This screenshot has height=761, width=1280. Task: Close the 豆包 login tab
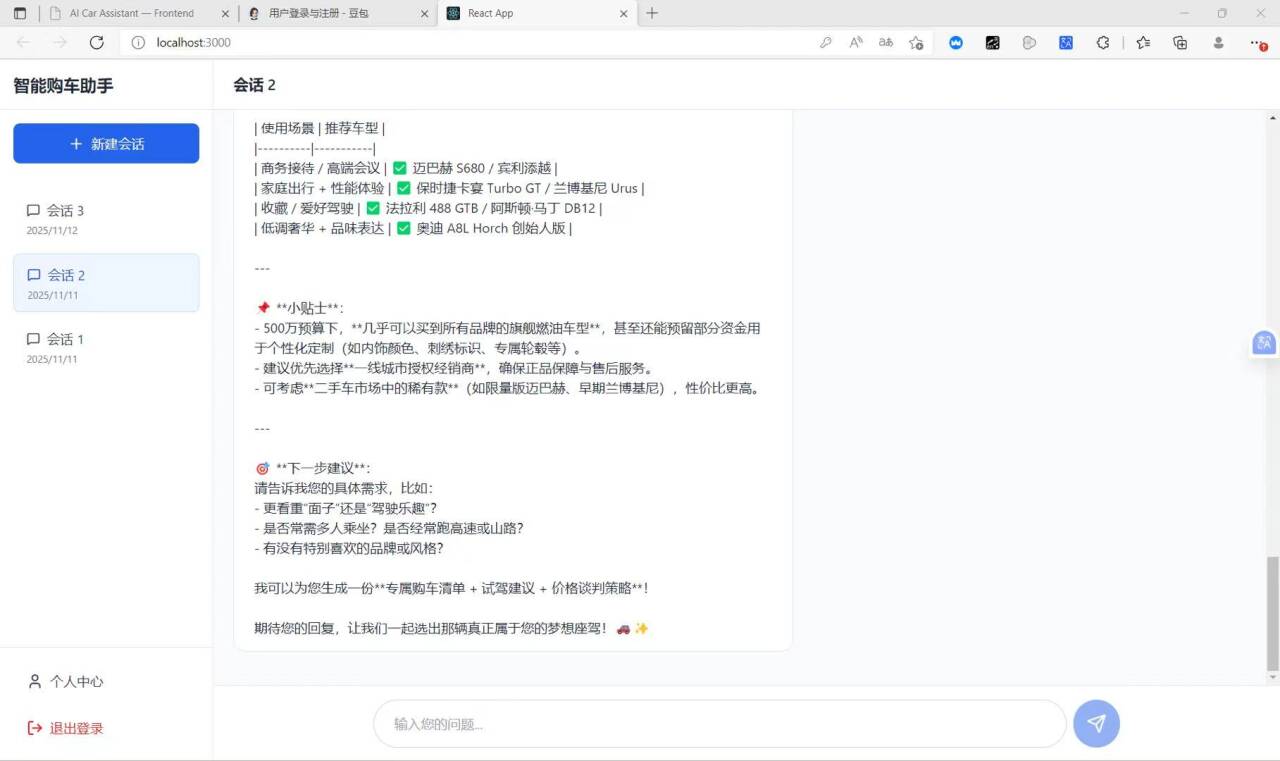pos(424,14)
